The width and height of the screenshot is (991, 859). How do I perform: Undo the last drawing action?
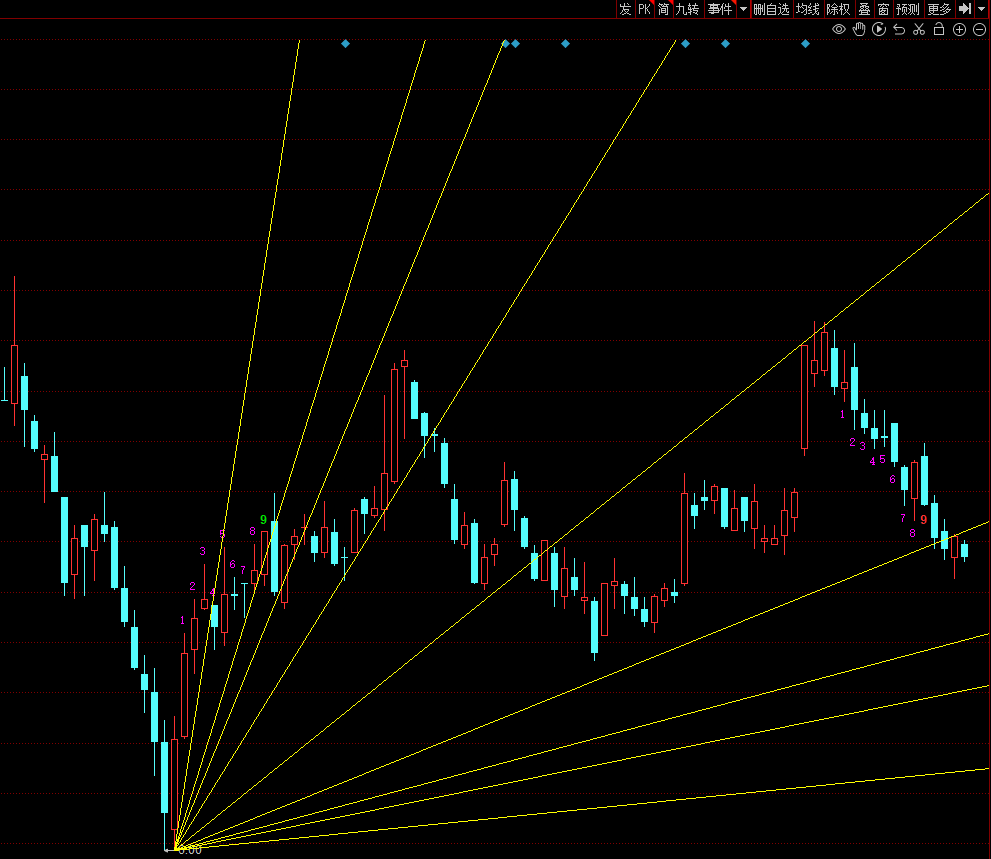[x=899, y=29]
